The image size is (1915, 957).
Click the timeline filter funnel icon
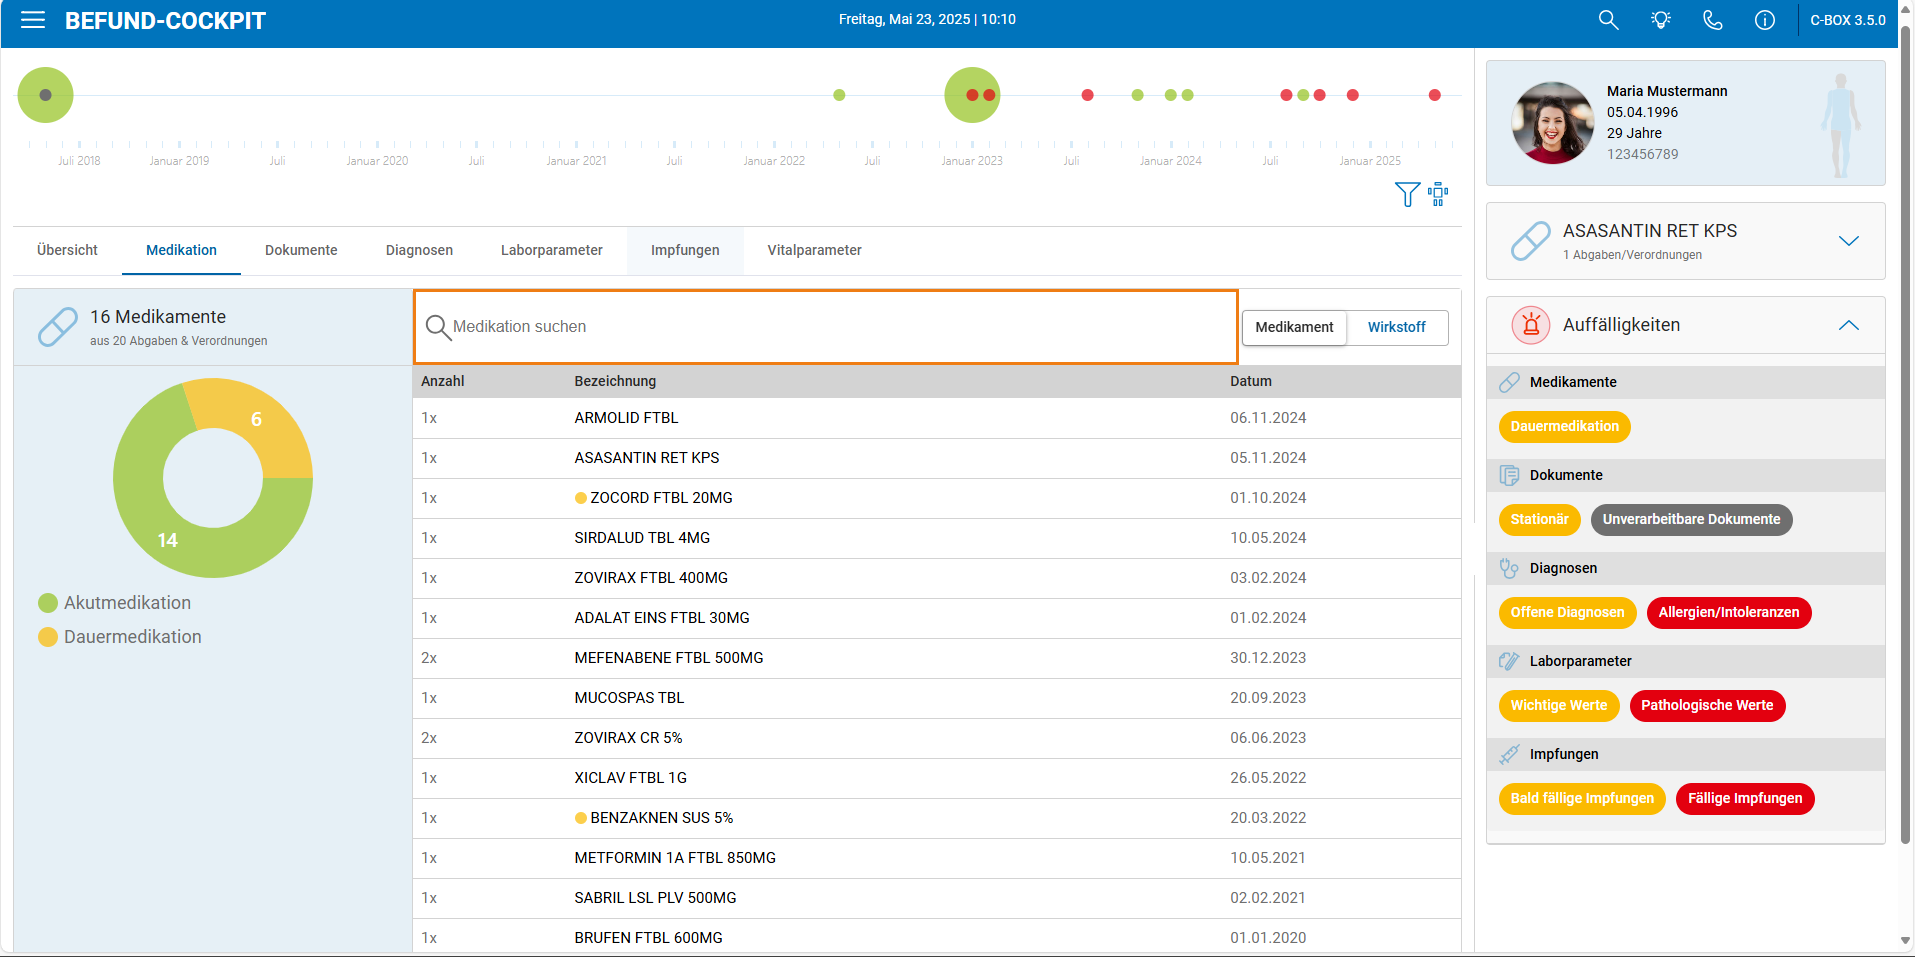(1407, 194)
